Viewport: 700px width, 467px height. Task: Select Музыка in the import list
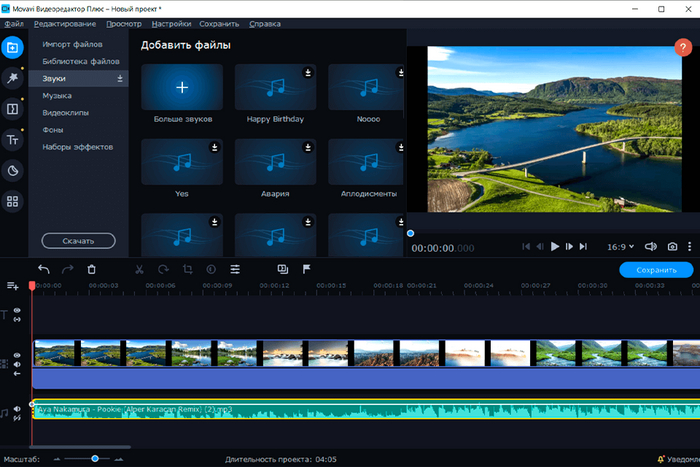(57, 95)
